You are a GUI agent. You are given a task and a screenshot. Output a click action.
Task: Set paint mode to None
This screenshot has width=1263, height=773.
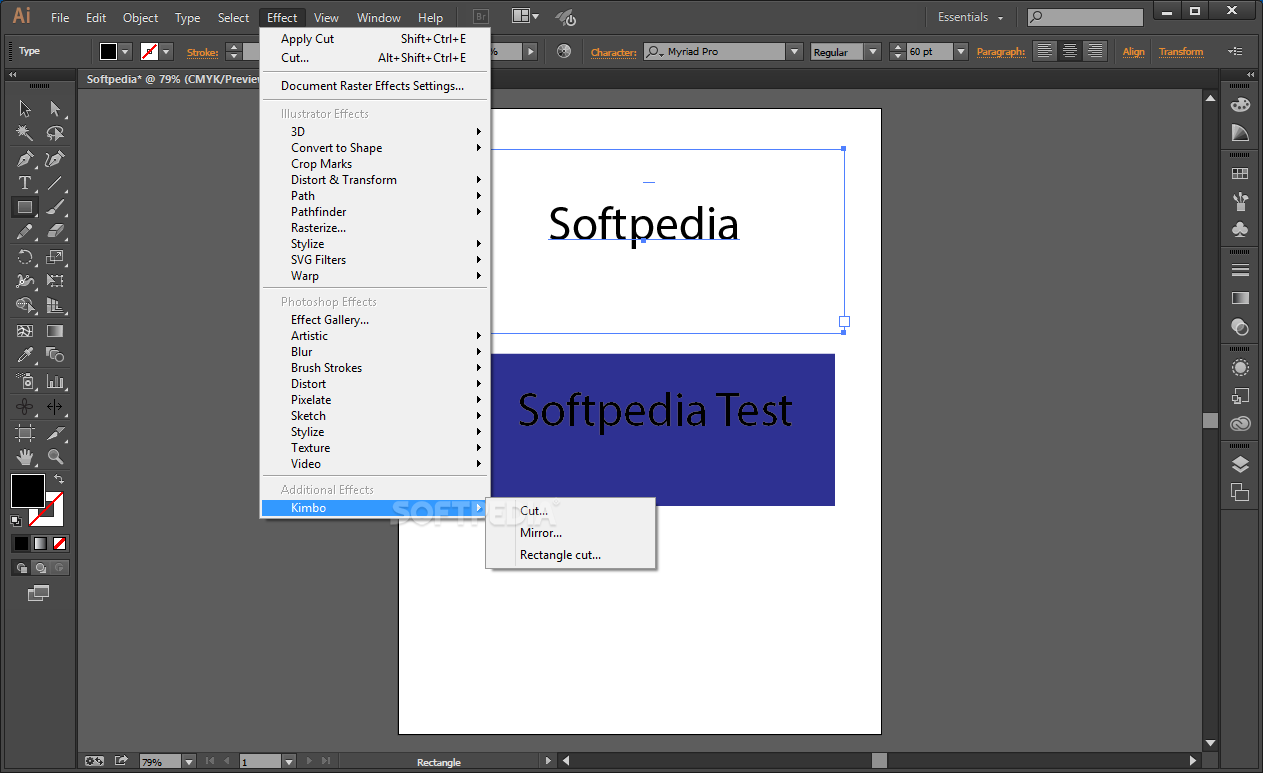[x=60, y=543]
